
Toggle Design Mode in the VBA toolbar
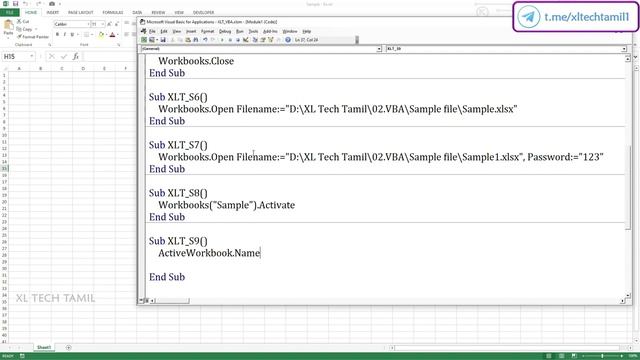pyautogui.click(x=246, y=40)
